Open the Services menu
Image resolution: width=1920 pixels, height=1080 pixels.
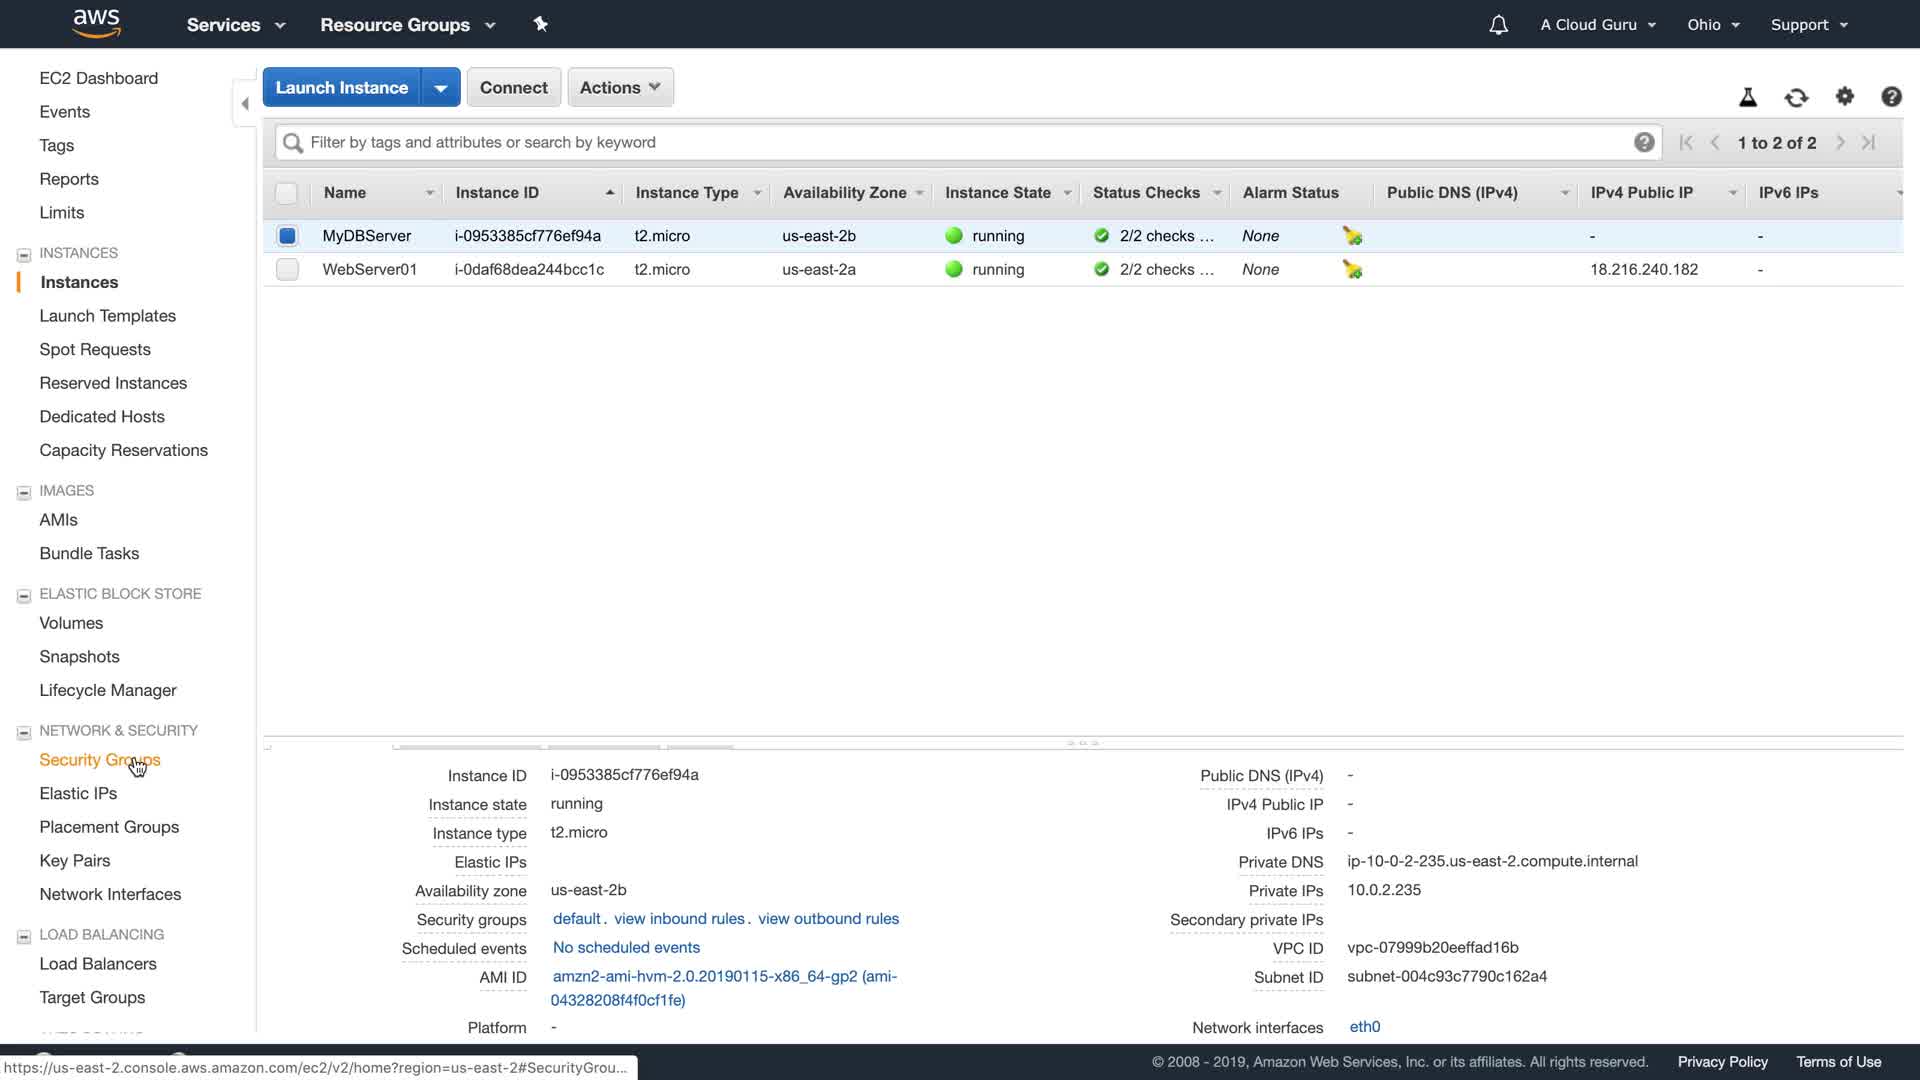pos(235,25)
